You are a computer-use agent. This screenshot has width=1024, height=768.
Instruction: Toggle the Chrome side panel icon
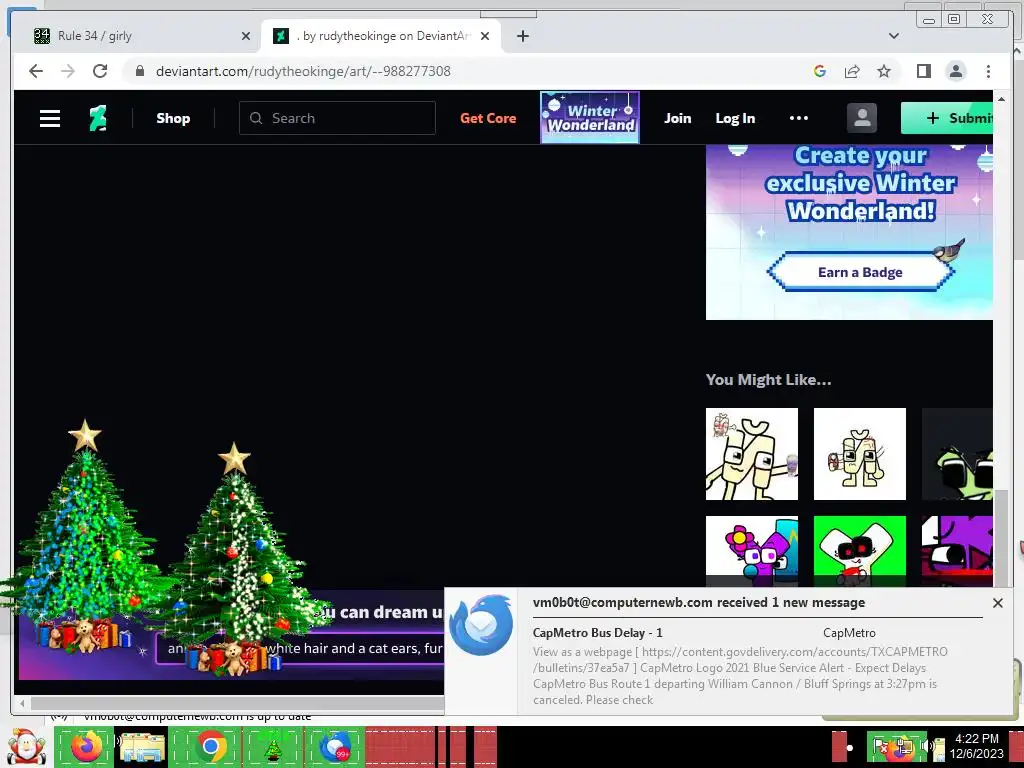point(923,71)
